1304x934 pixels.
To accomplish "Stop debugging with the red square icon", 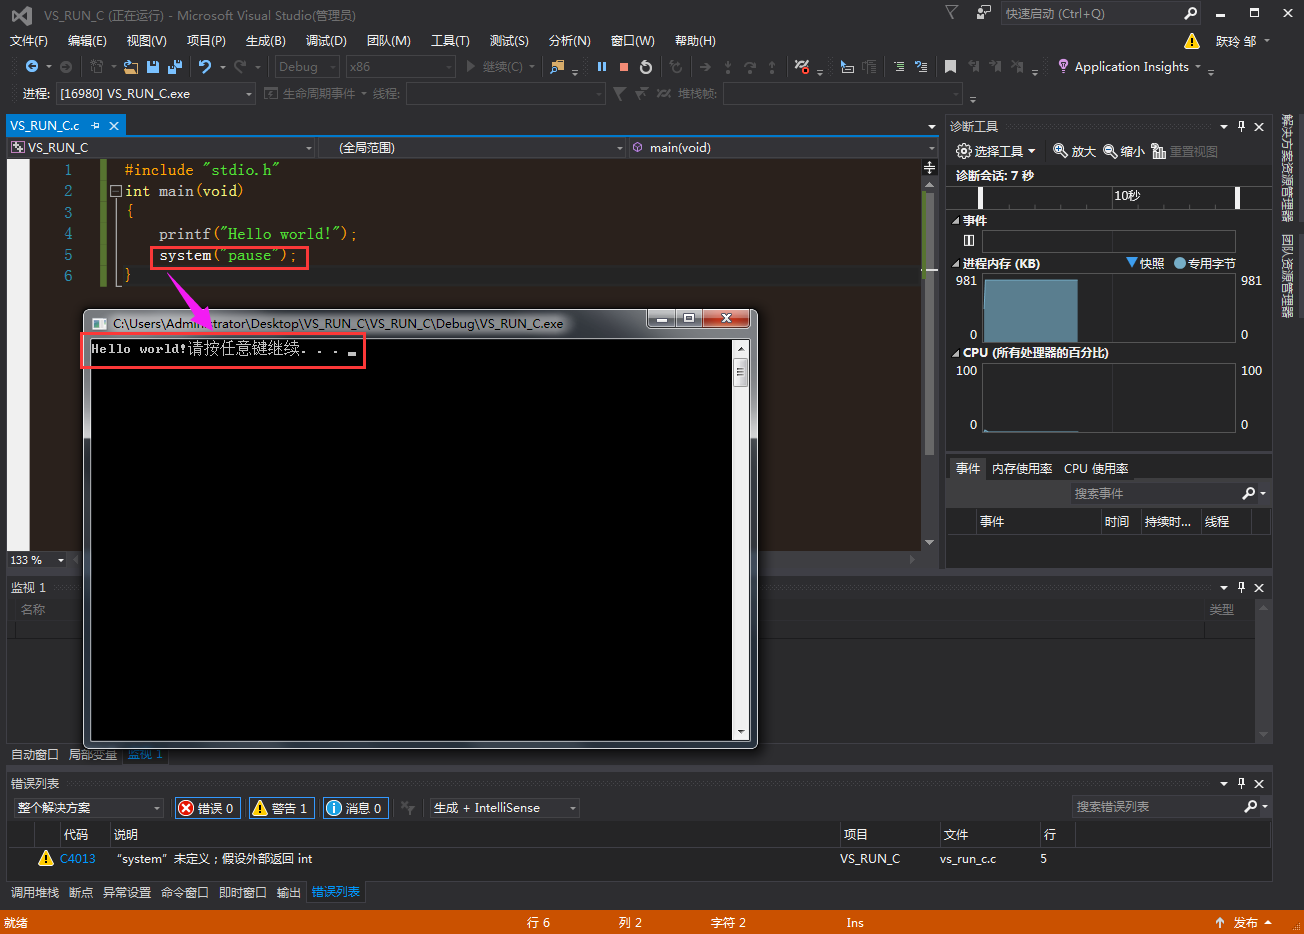I will tap(624, 67).
